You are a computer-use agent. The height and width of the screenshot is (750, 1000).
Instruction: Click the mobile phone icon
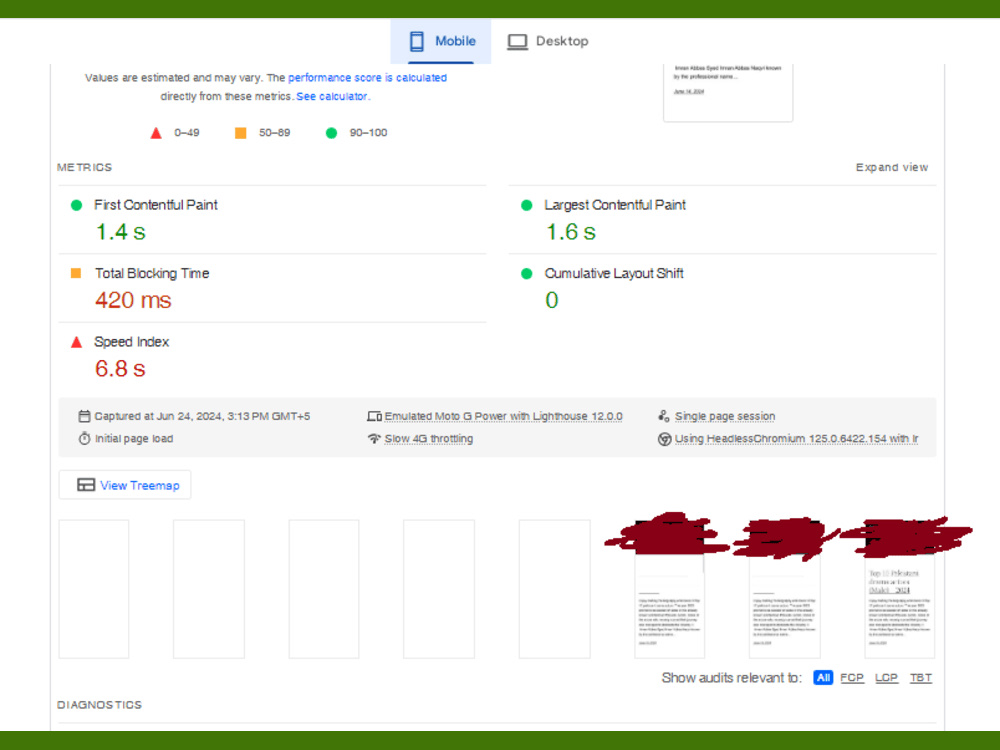click(x=416, y=41)
